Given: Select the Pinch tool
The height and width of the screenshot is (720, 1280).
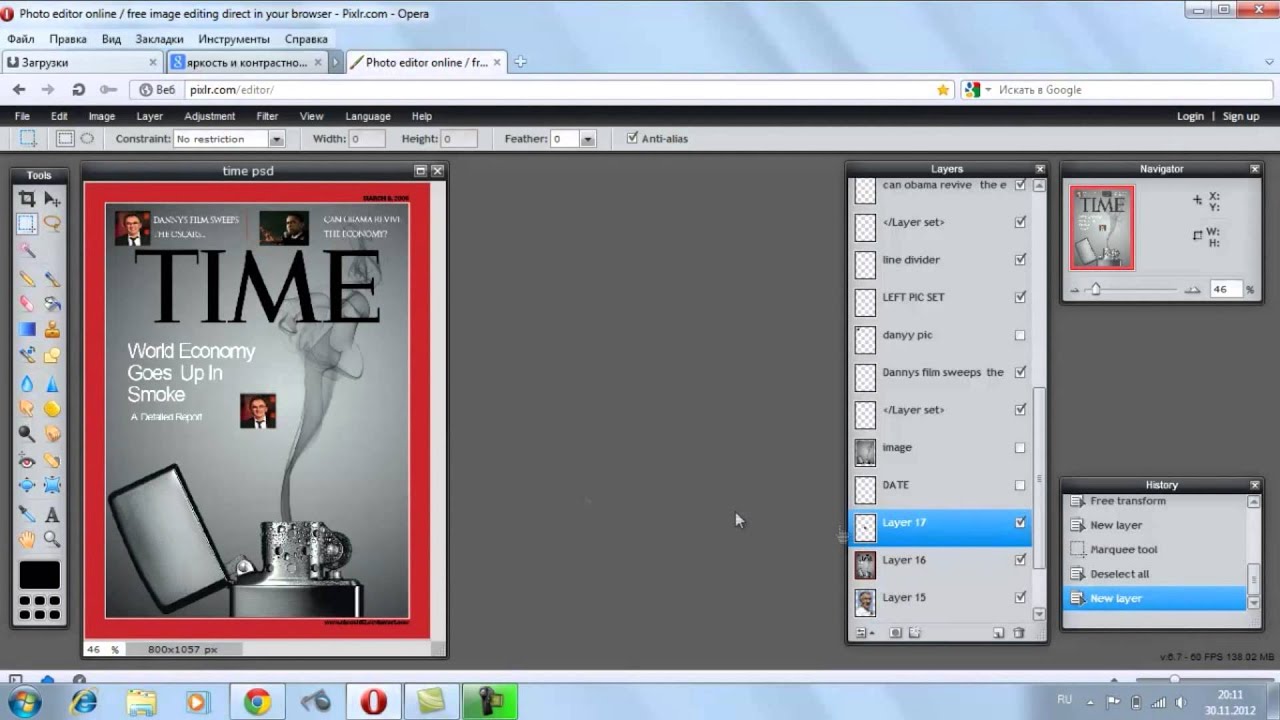Looking at the screenshot, I should tap(52, 486).
